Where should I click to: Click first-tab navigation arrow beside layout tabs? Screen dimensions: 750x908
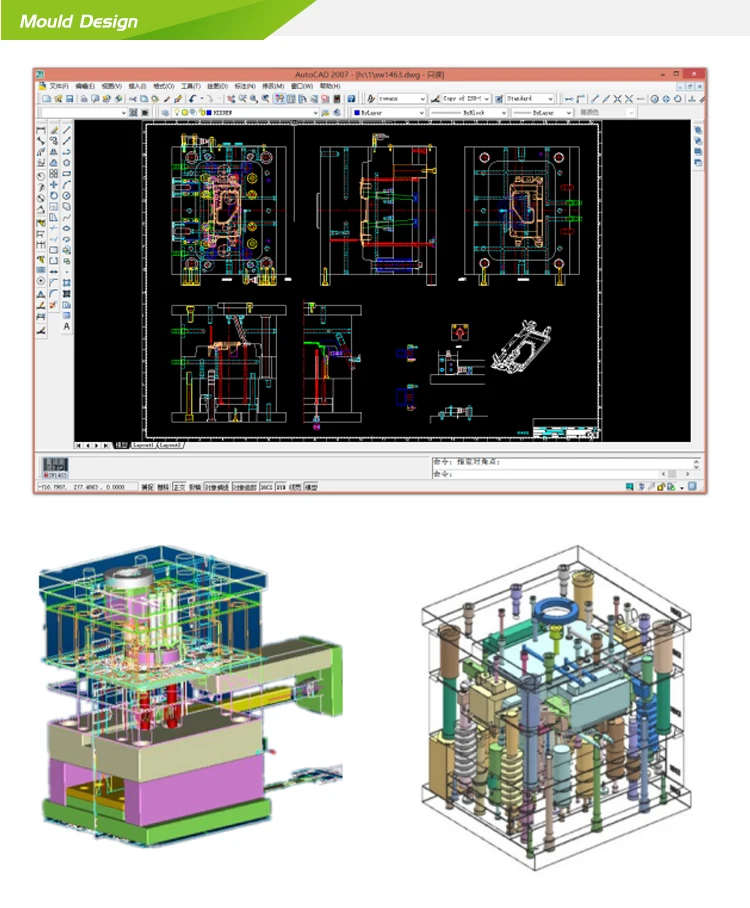point(78,445)
